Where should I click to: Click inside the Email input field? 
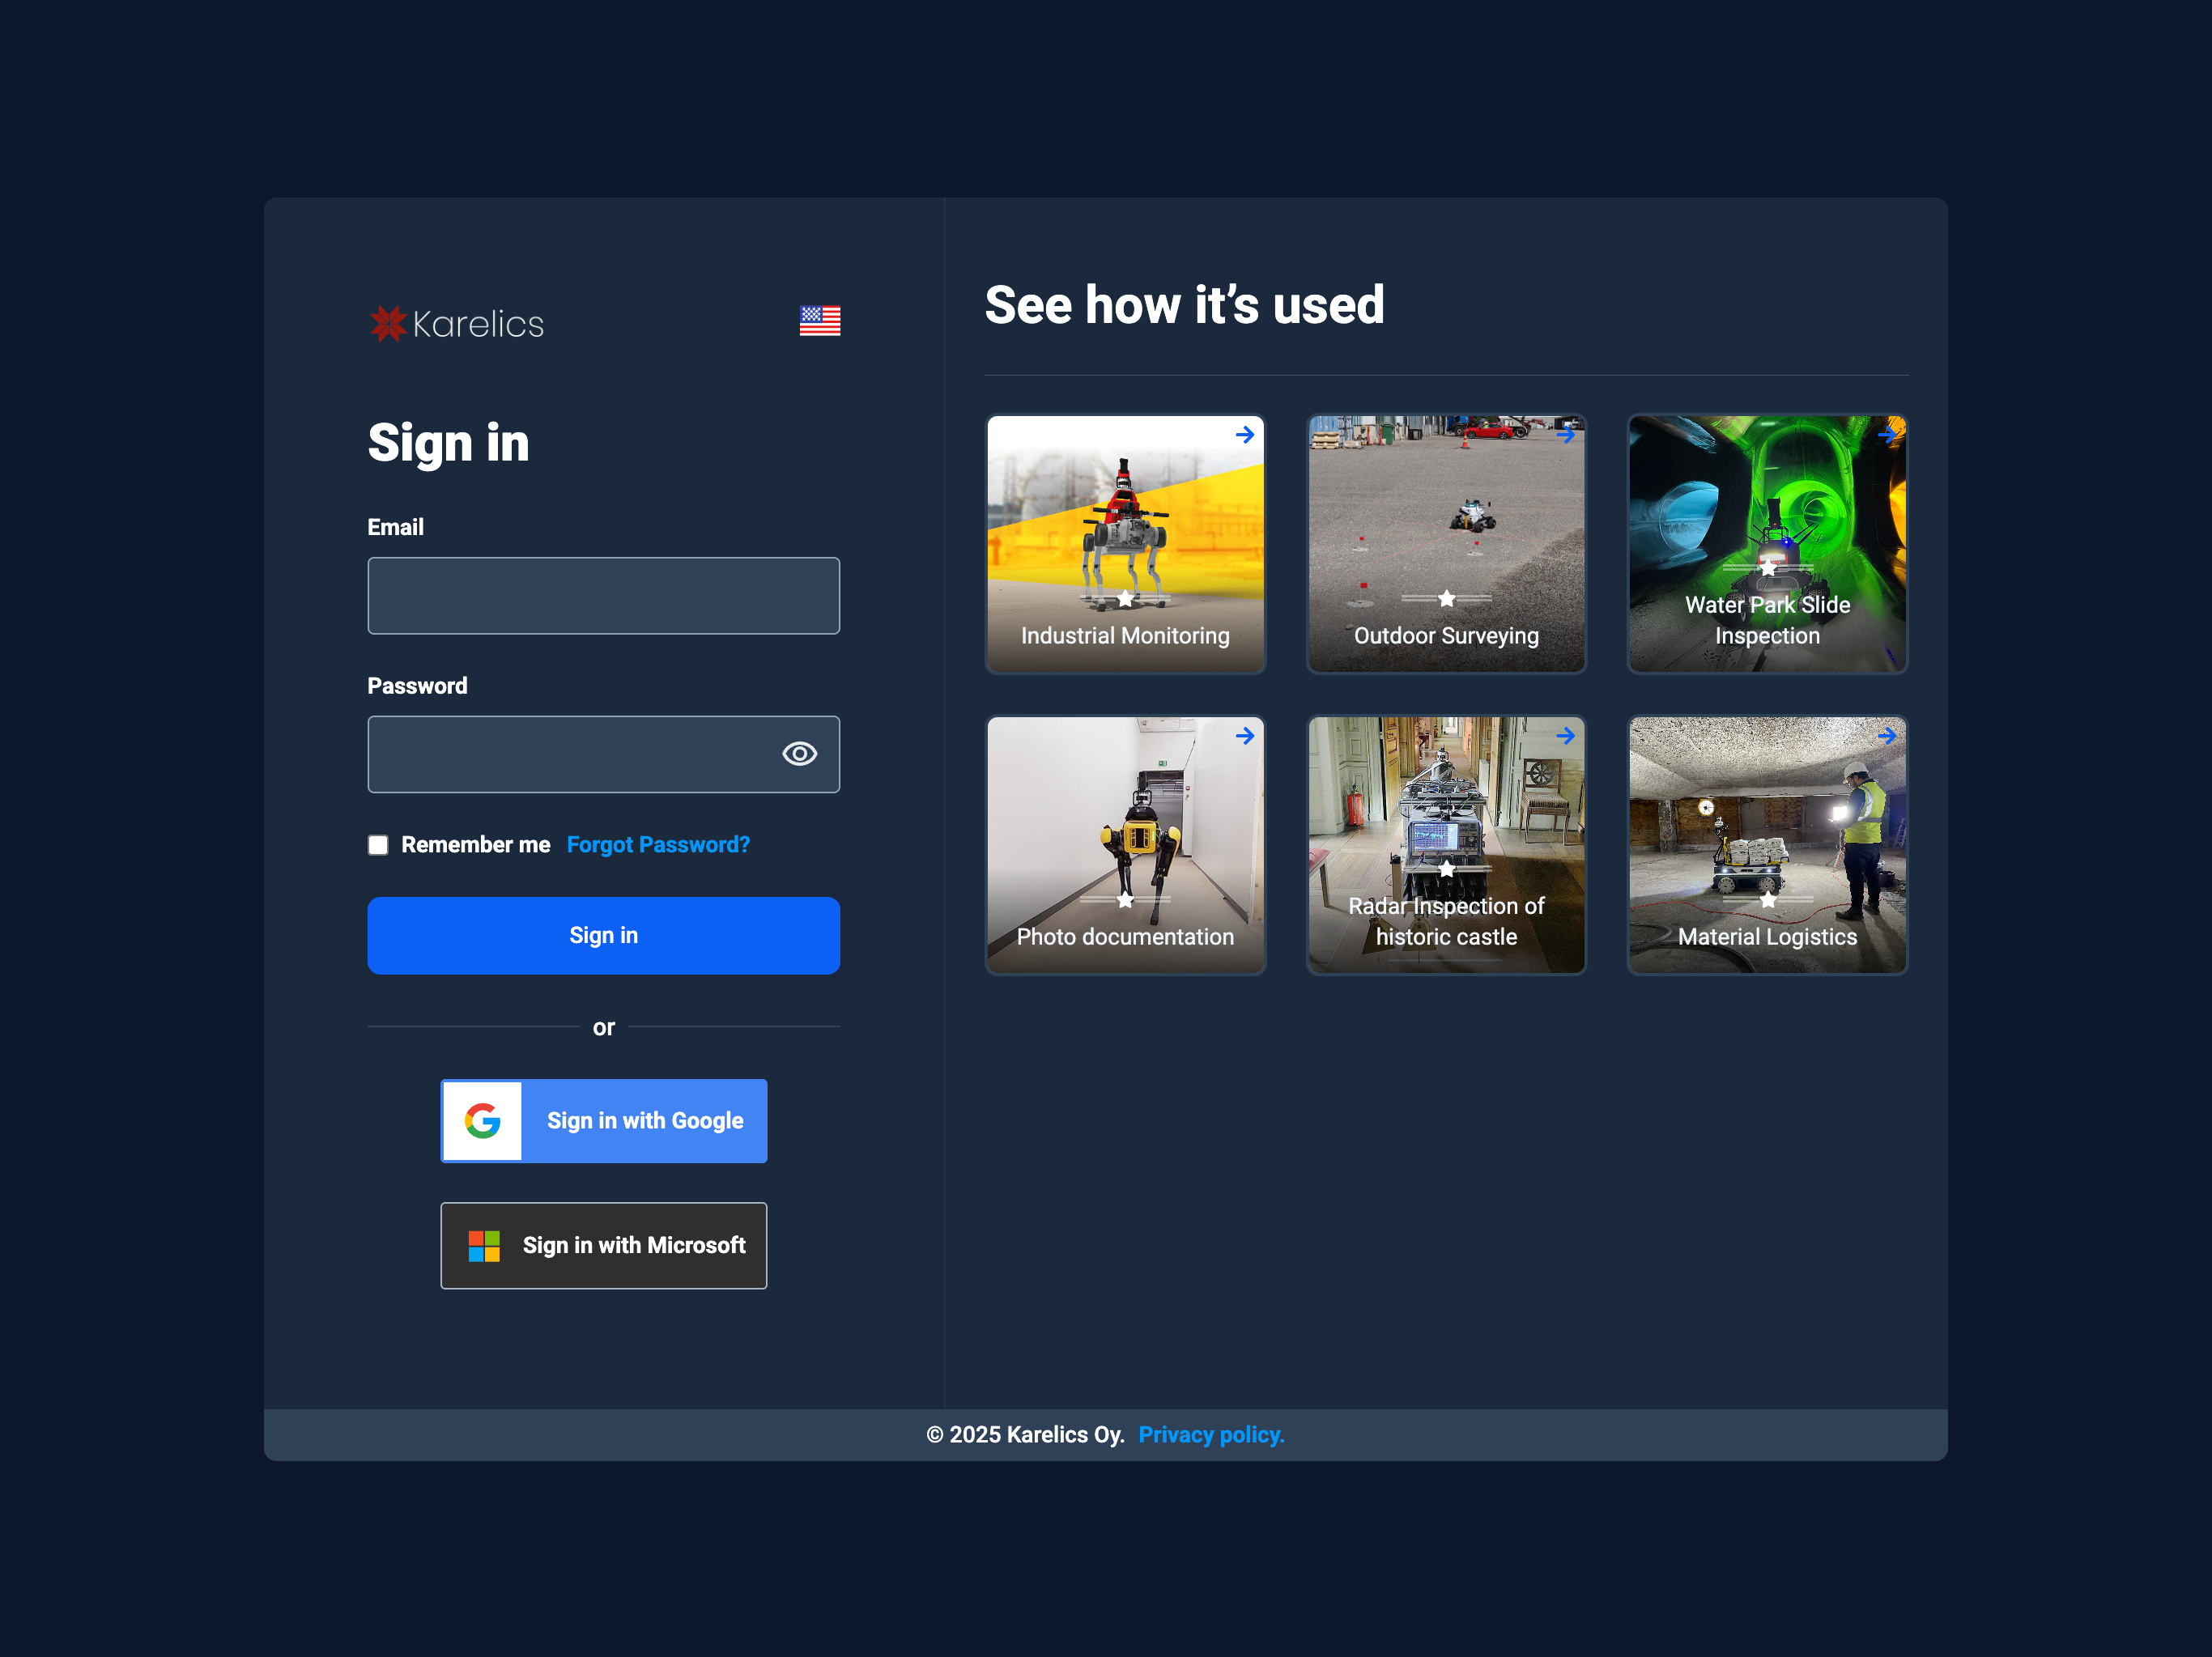click(x=603, y=595)
